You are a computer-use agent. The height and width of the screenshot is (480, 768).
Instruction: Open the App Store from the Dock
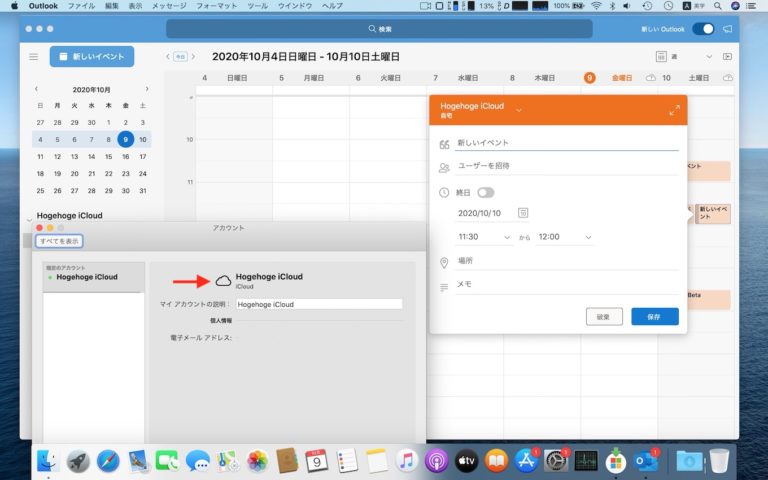pyautogui.click(x=526, y=461)
